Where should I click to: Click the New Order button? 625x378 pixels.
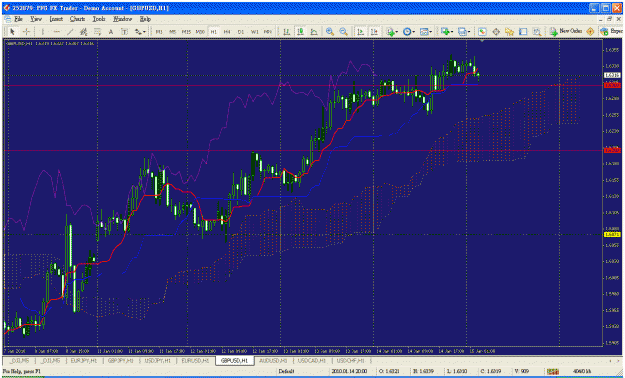point(566,31)
